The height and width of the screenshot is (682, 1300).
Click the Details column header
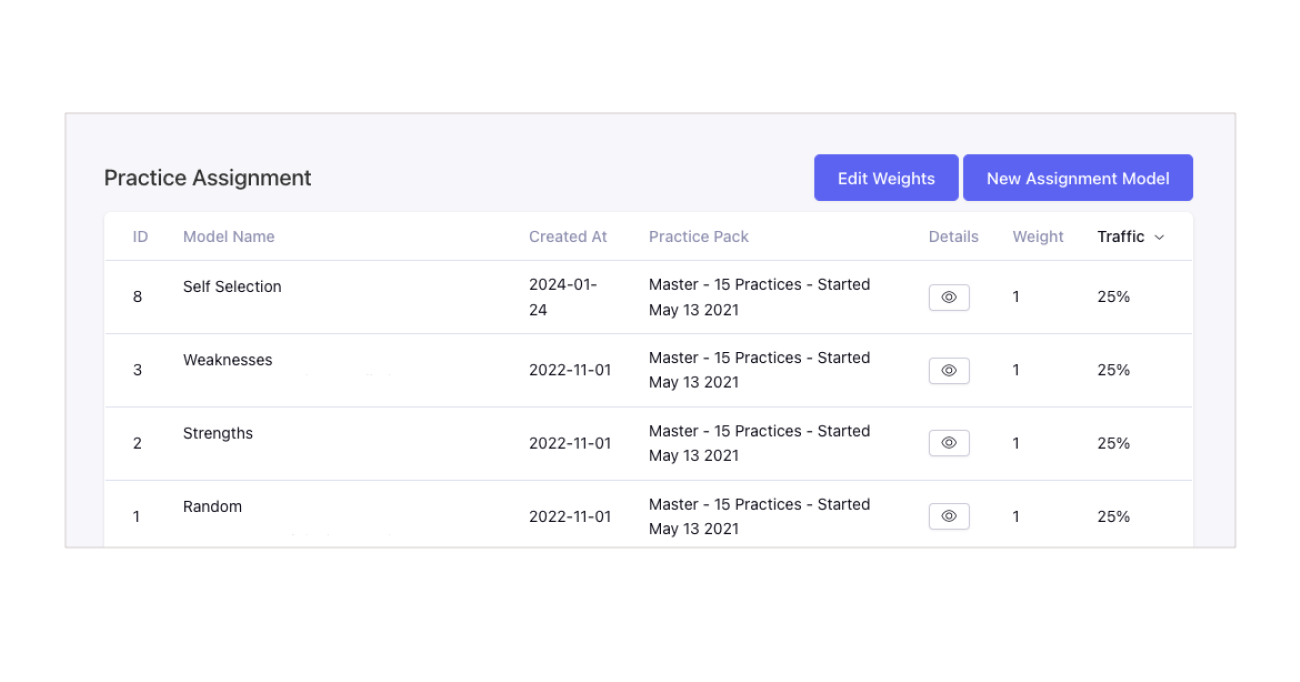(x=952, y=236)
